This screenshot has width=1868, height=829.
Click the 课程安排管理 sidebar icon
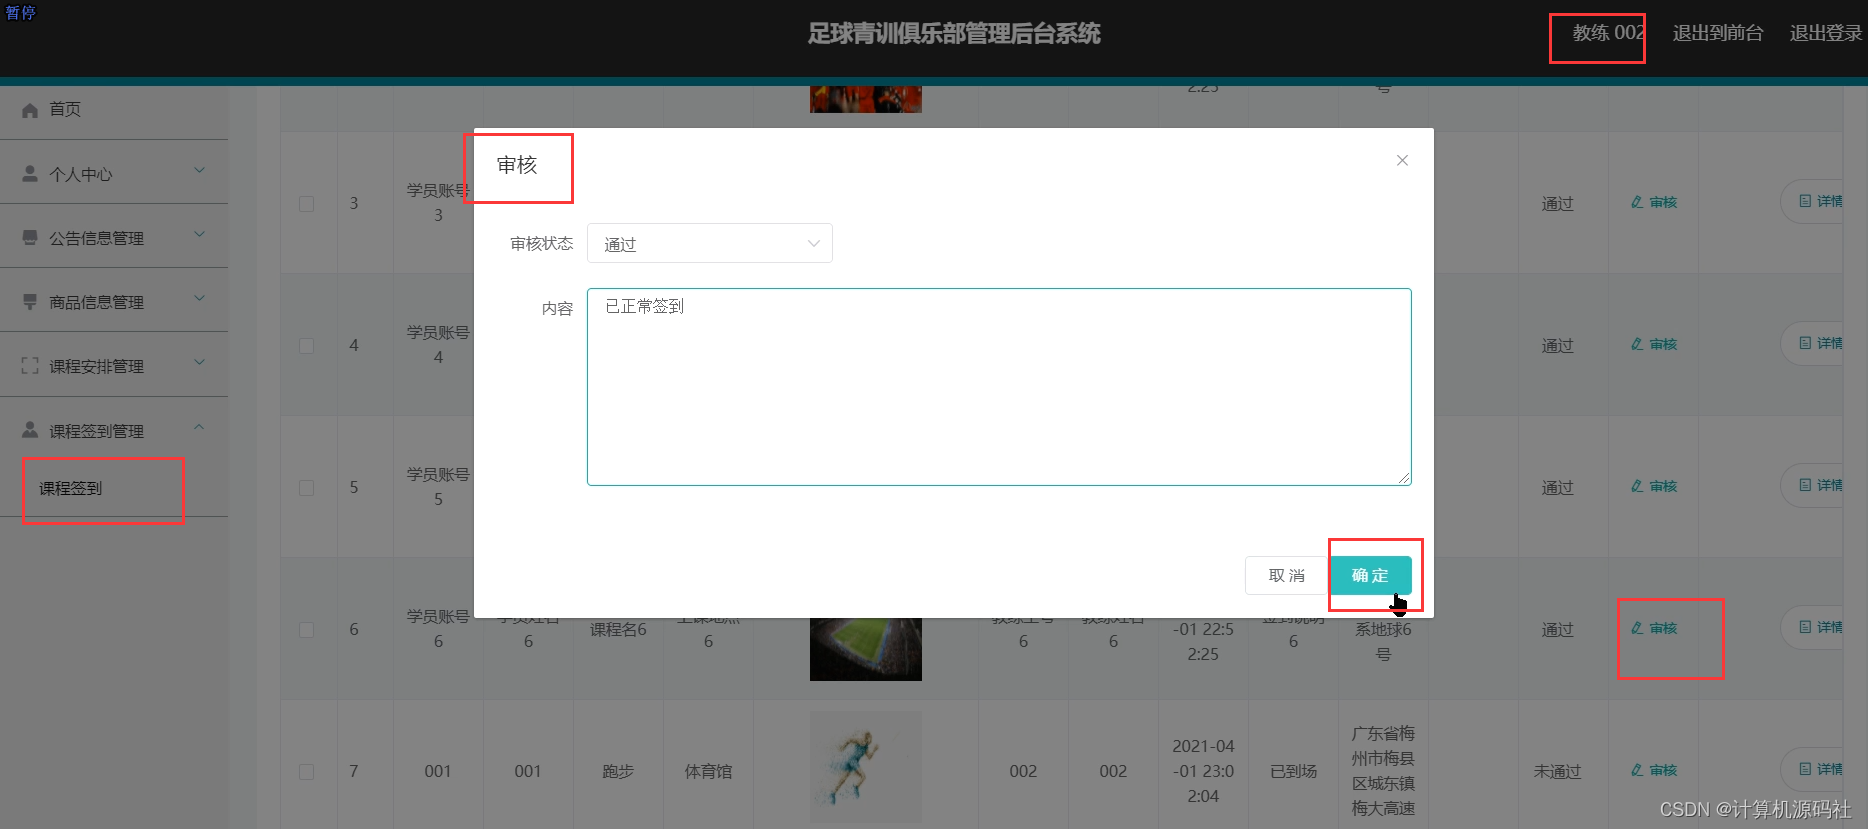(x=30, y=366)
